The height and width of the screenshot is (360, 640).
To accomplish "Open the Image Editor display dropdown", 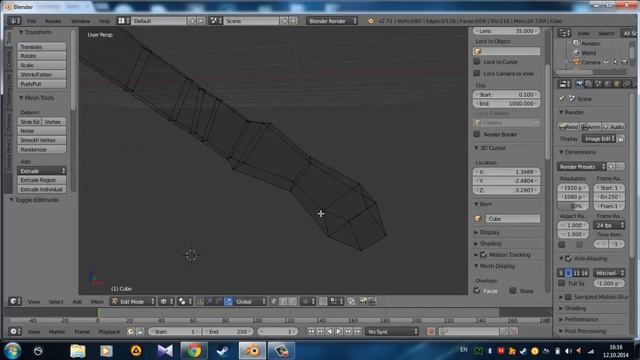I will 599,138.
